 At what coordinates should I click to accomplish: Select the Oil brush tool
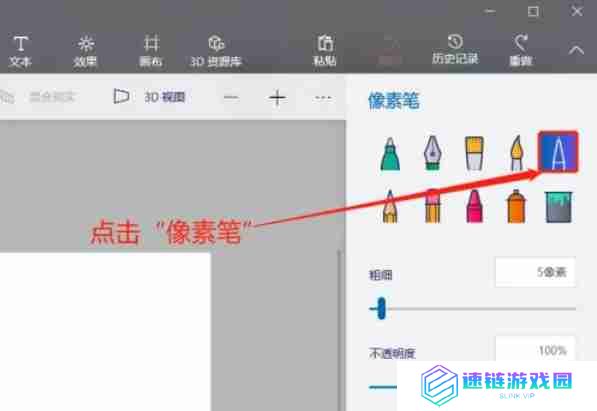pos(474,153)
